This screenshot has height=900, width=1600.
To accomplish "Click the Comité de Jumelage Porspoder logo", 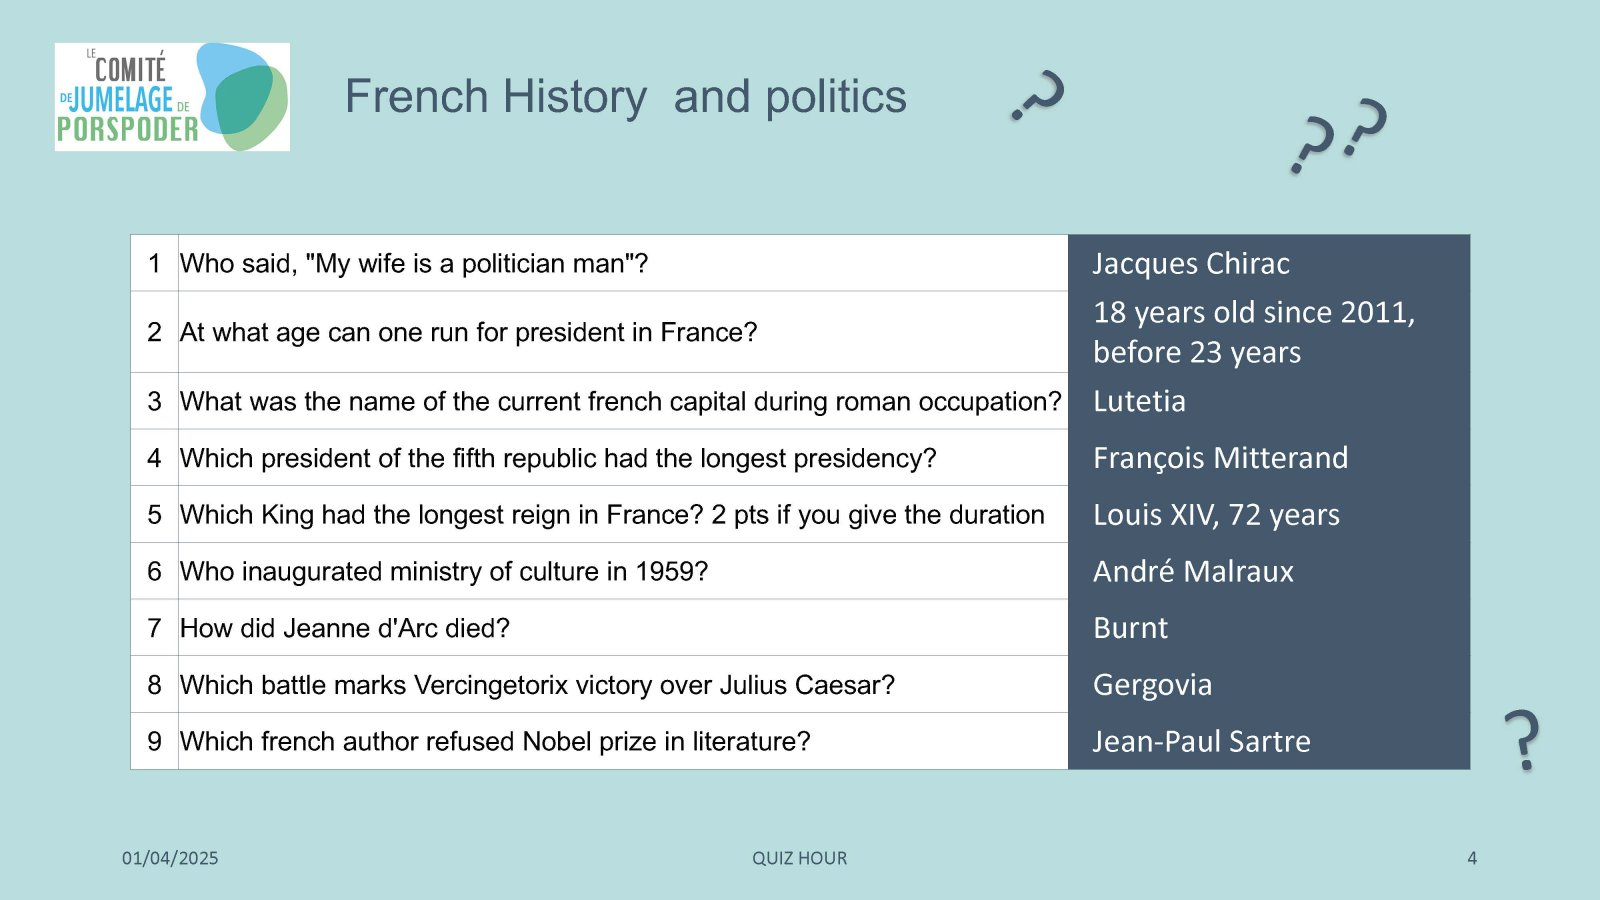I will (x=172, y=97).
